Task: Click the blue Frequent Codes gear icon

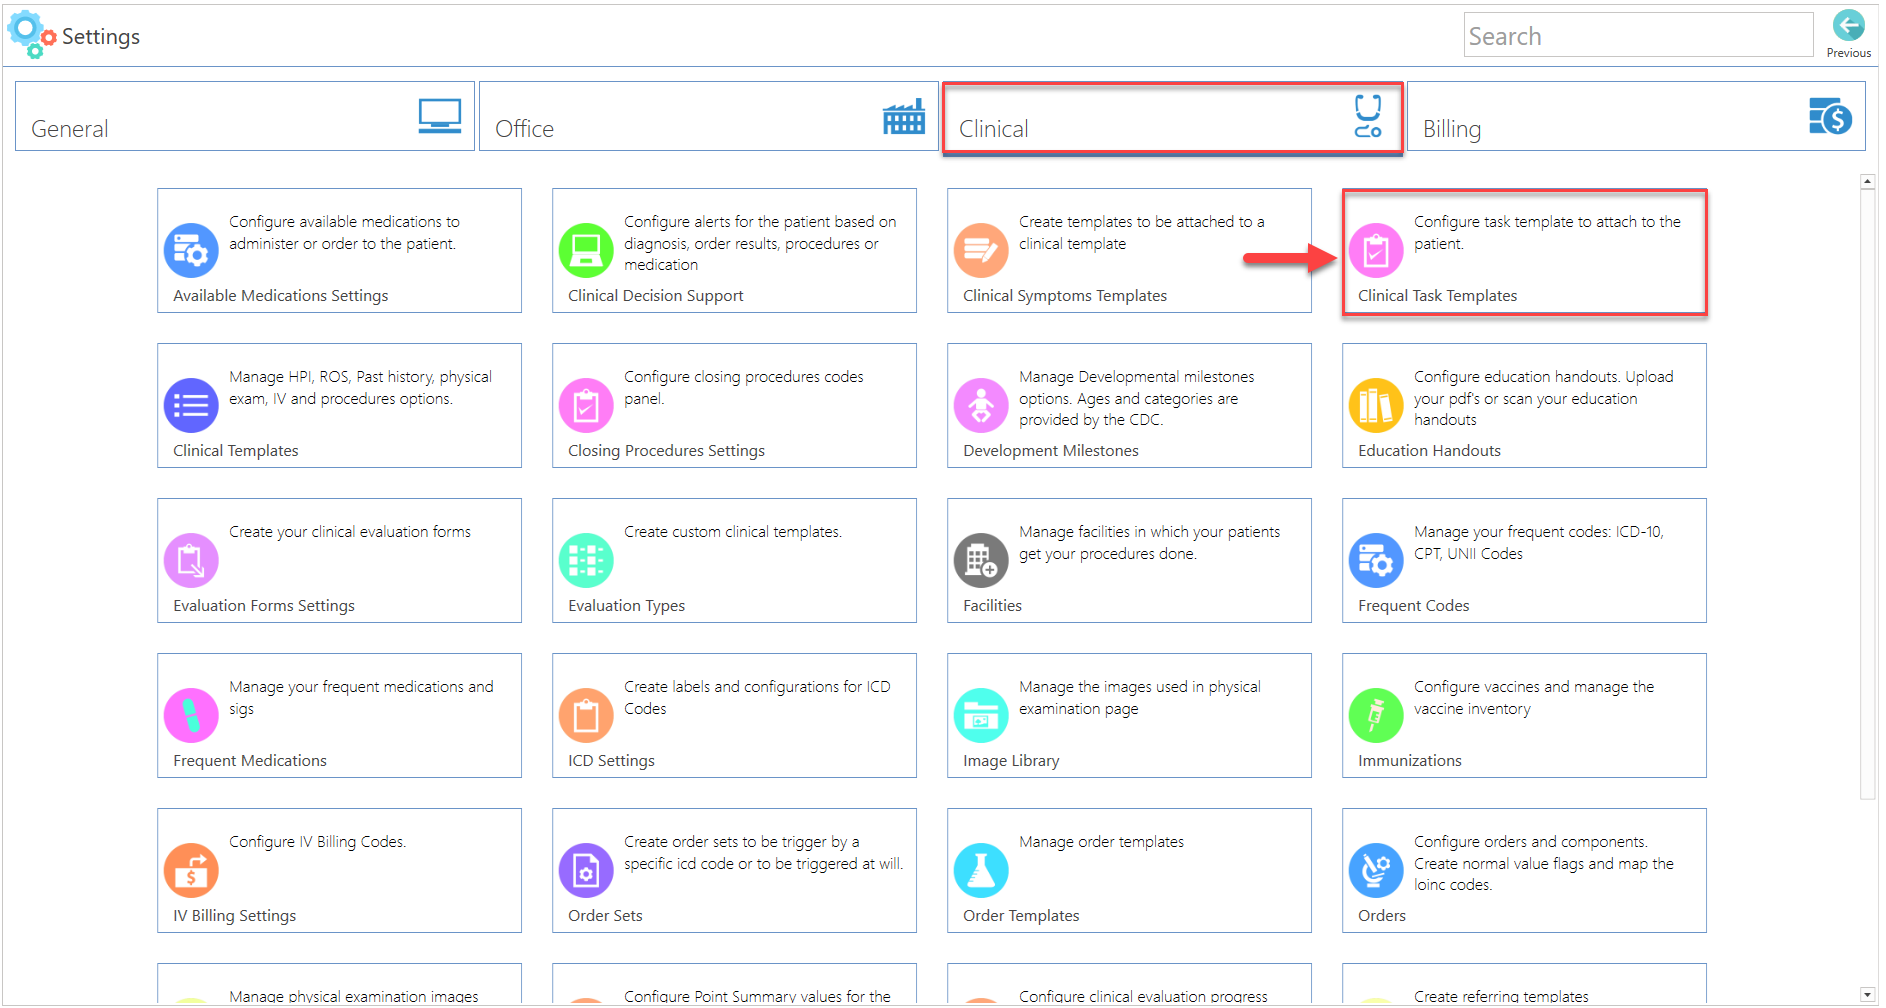Action: pos(1376,560)
